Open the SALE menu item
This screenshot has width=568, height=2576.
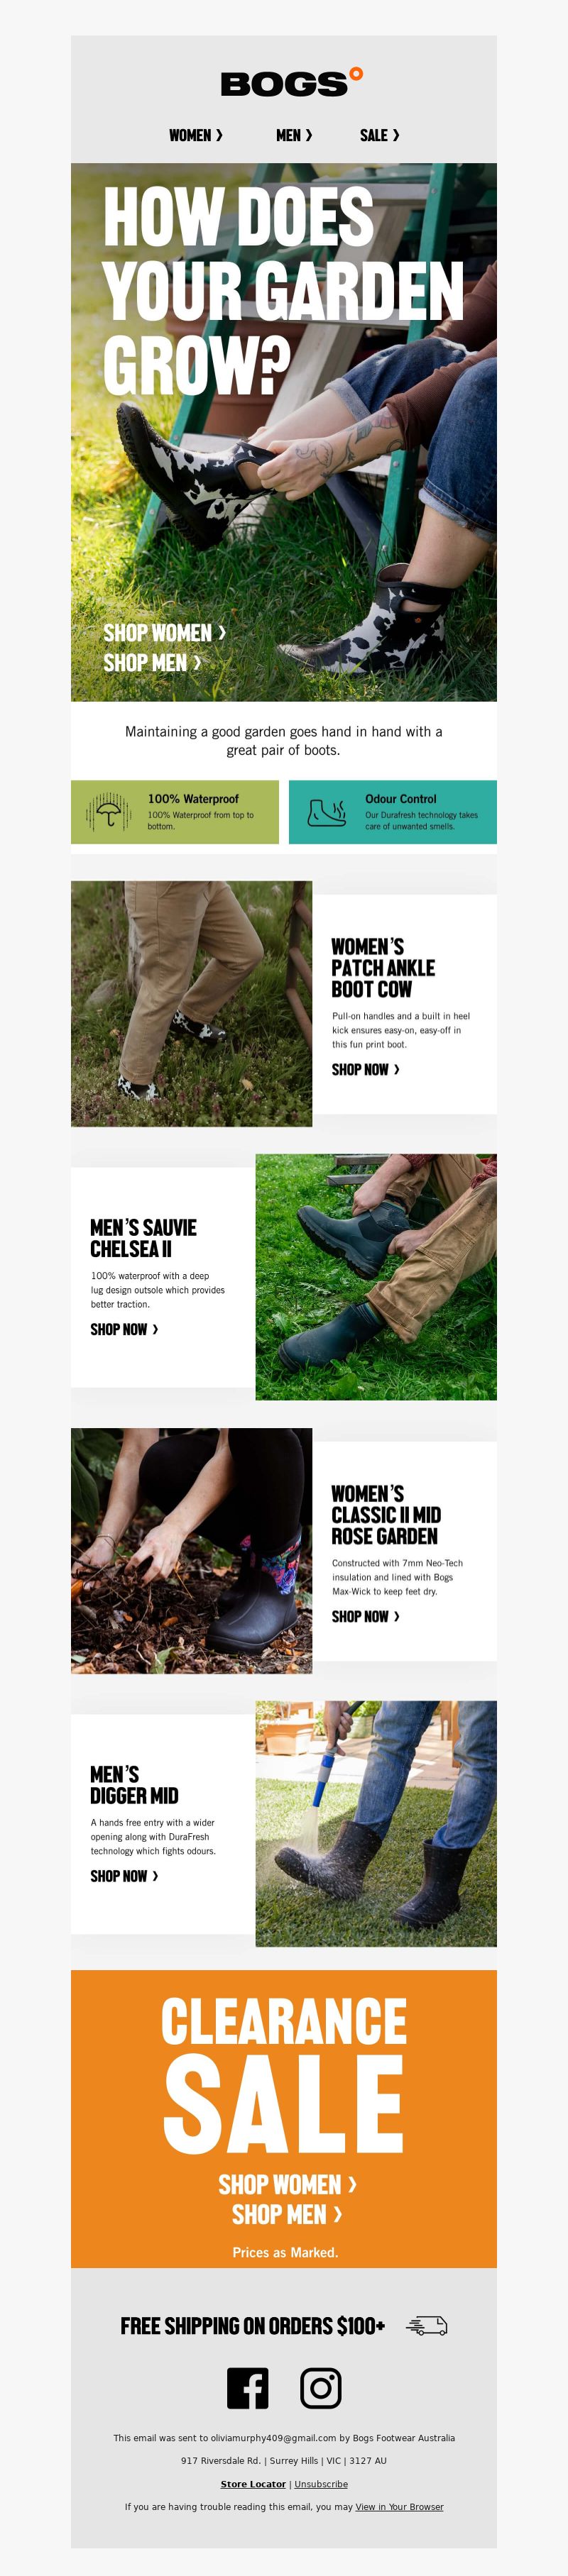[380, 135]
